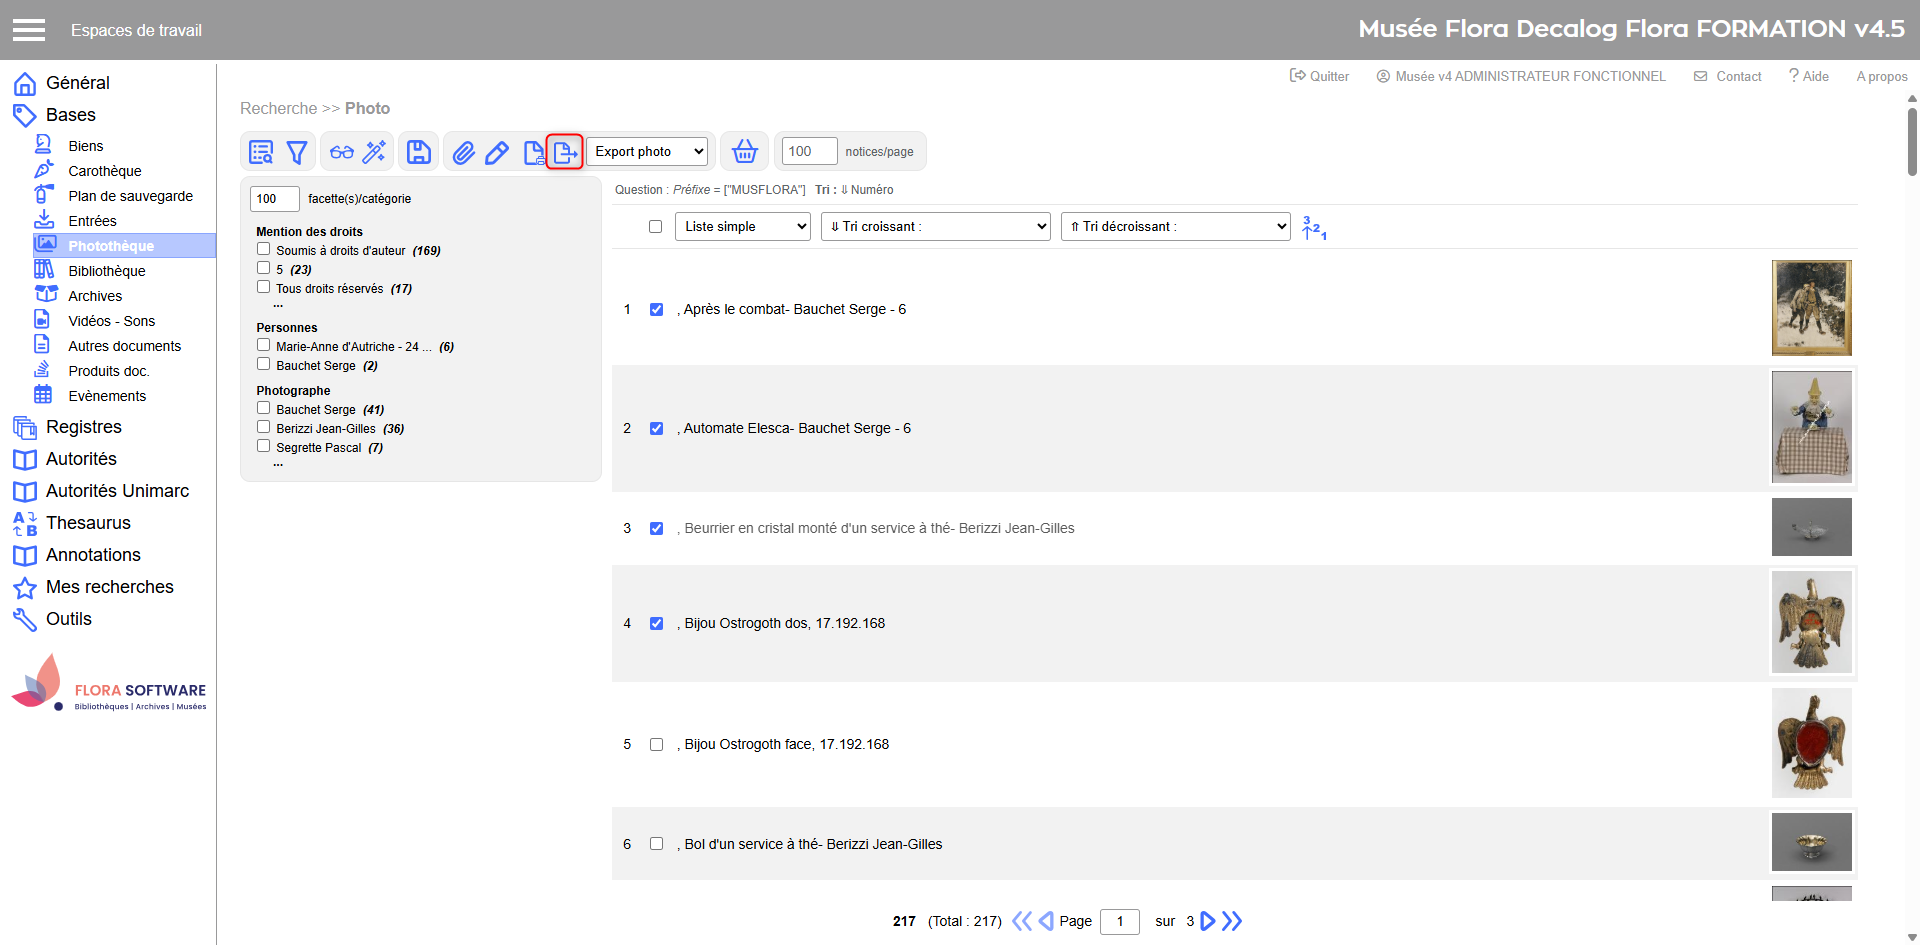Click the pencil edit icon
Screen dimensions: 1920x945
pos(497,152)
